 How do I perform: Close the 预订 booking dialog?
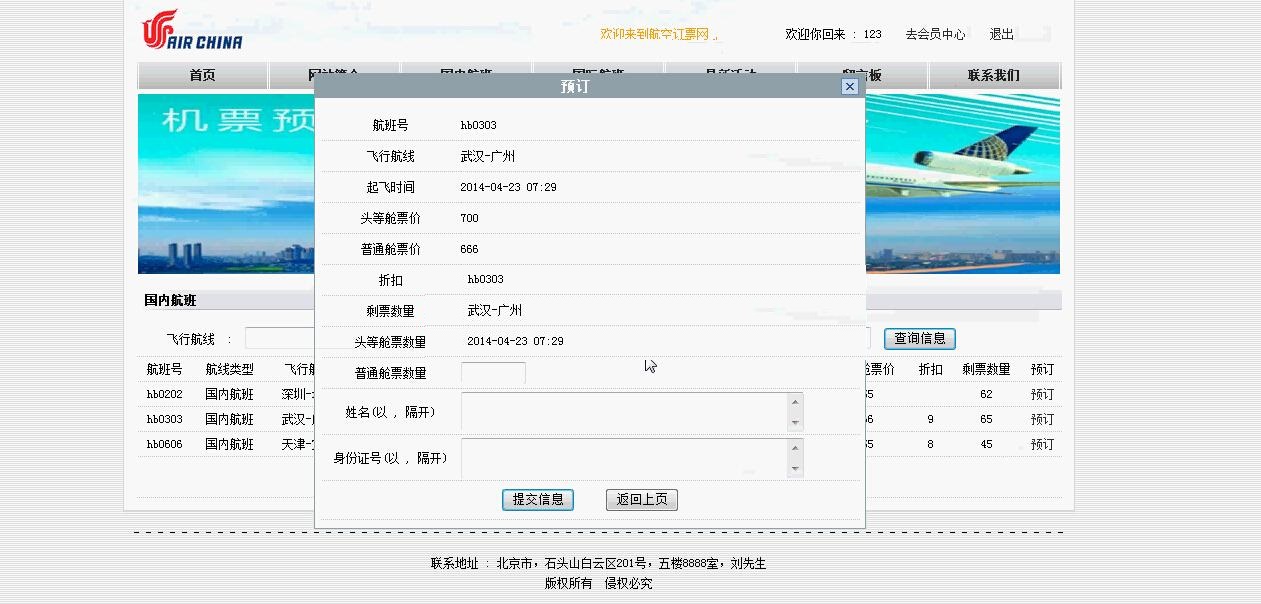[850, 87]
